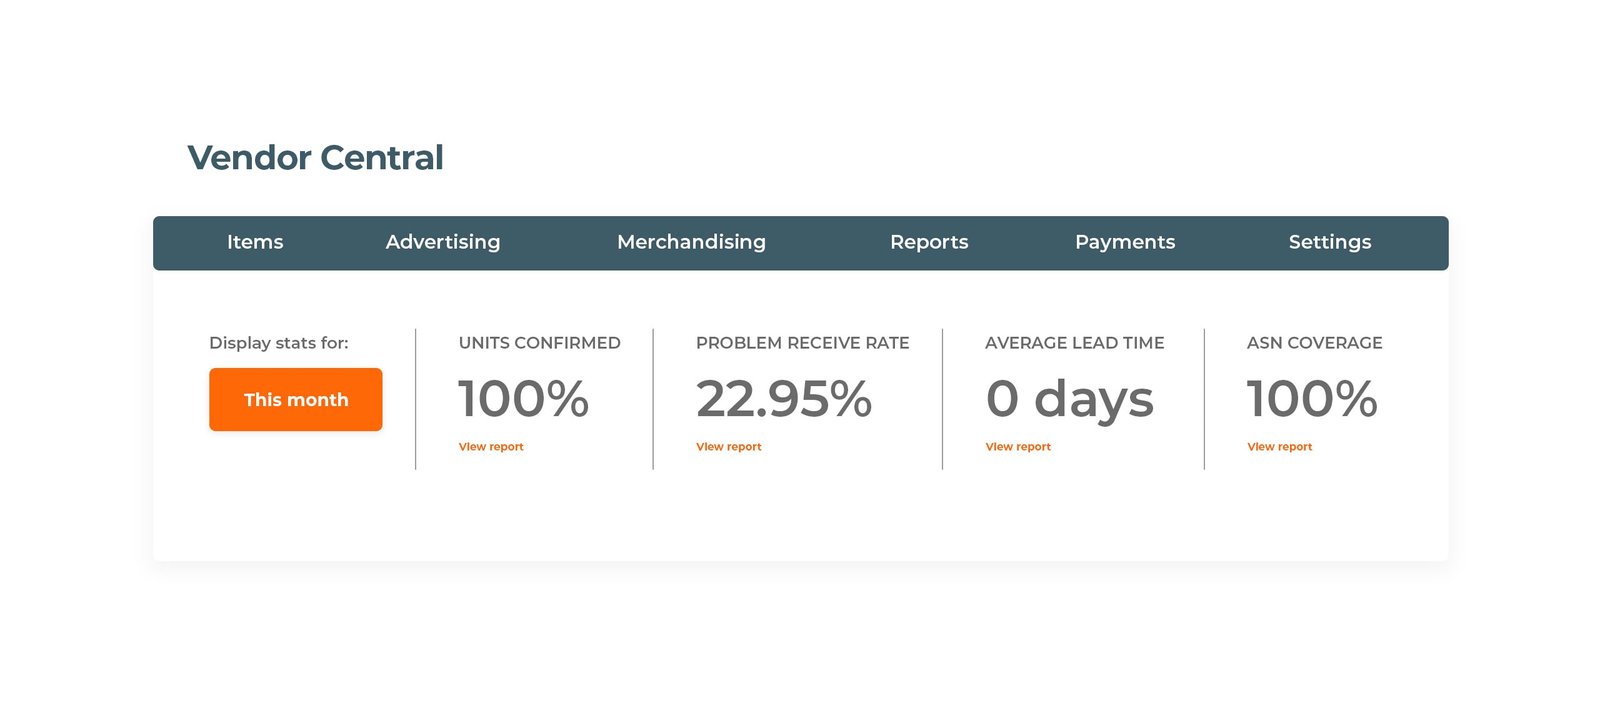1600x721 pixels.
Task: Open Settings from the navigation bar
Action: point(1329,242)
